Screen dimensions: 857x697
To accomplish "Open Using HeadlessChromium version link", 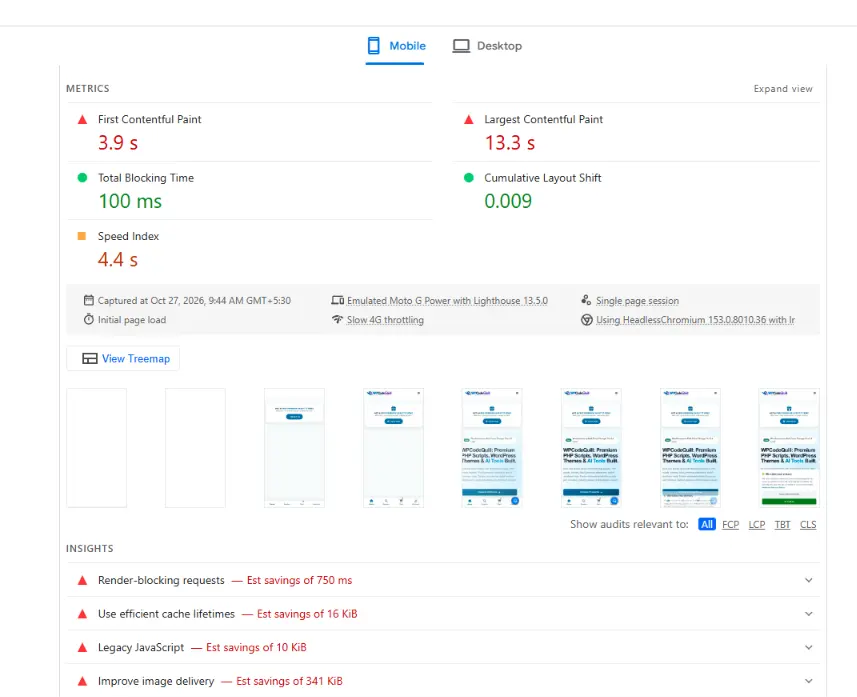I will (x=695, y=320).
